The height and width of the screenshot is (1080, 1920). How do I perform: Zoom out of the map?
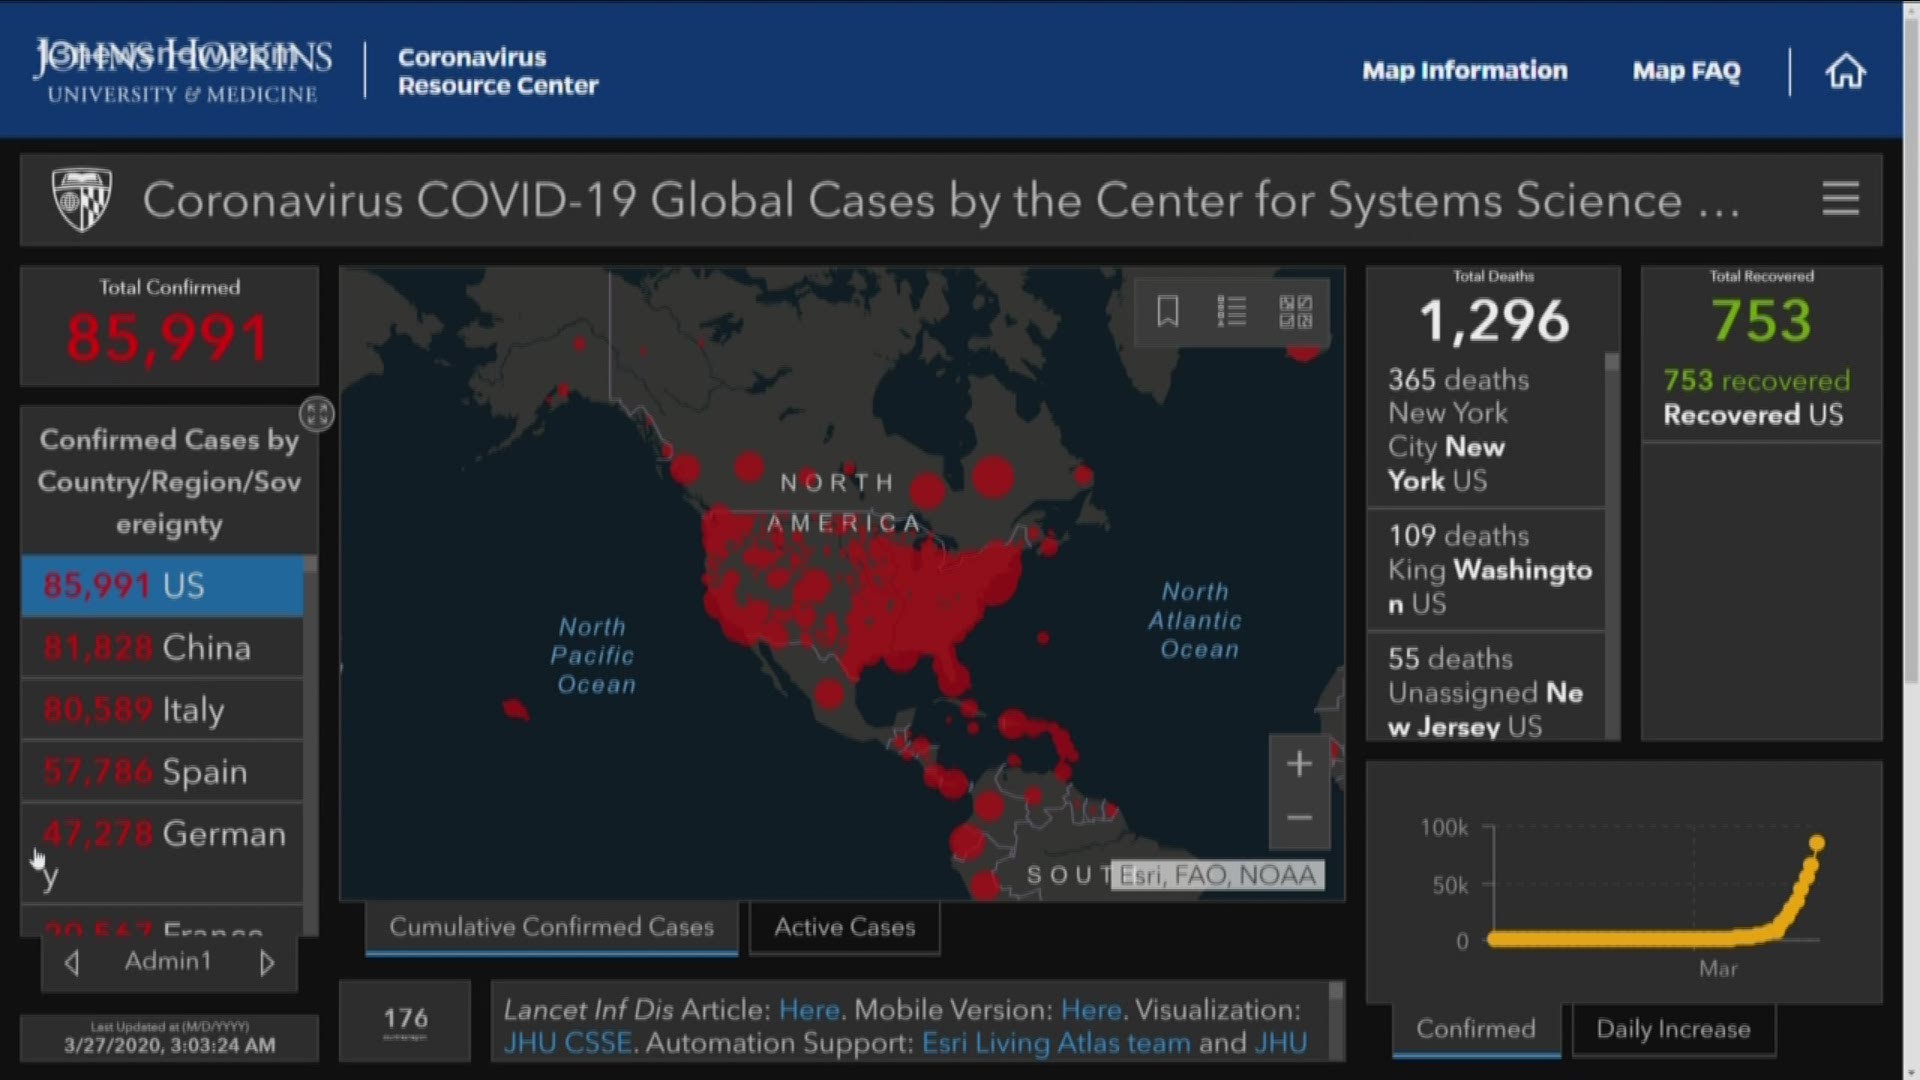(1299, 818)
